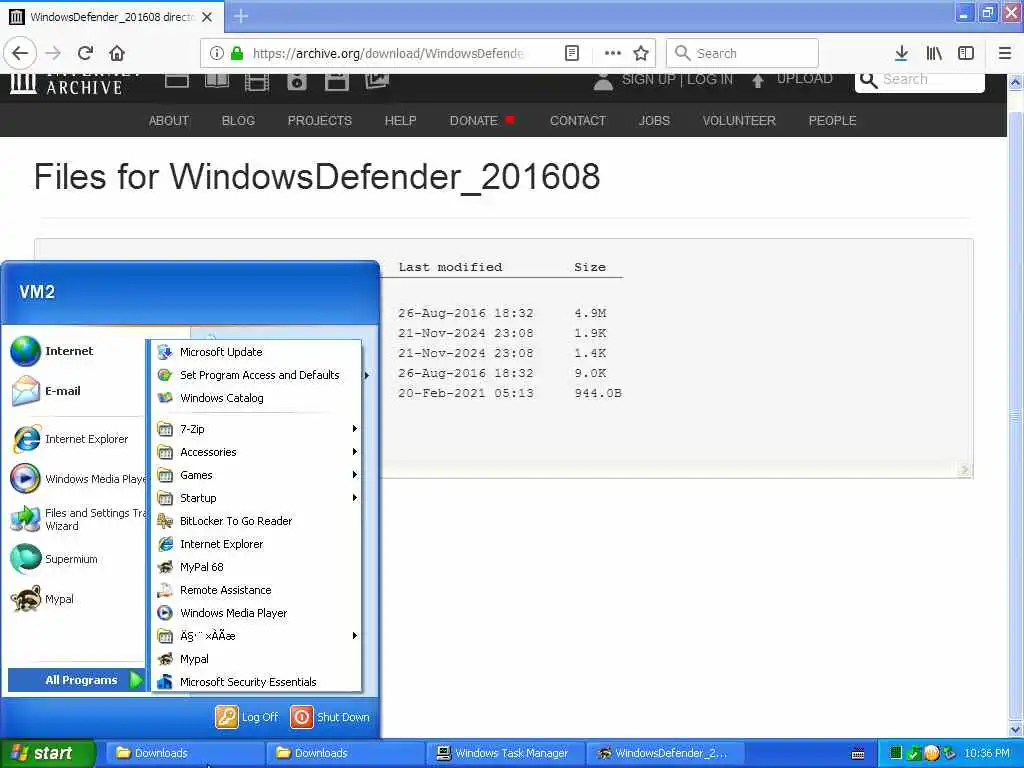The width and height of the screenshot is (1024, 768).
Task: Open the Internet Archive web icon
Action: coord(177,80)
